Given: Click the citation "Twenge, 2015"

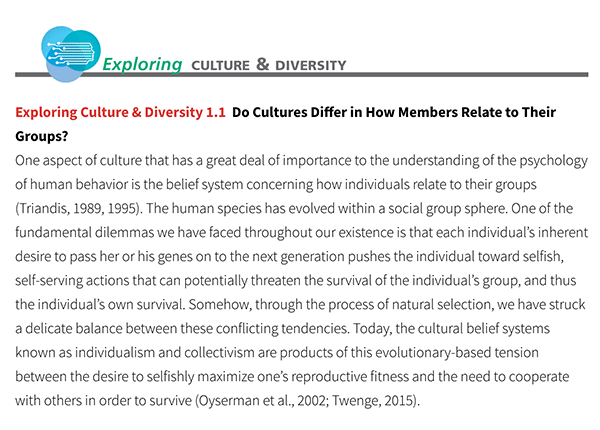Looking at the screenshot, I should [373, 401].
